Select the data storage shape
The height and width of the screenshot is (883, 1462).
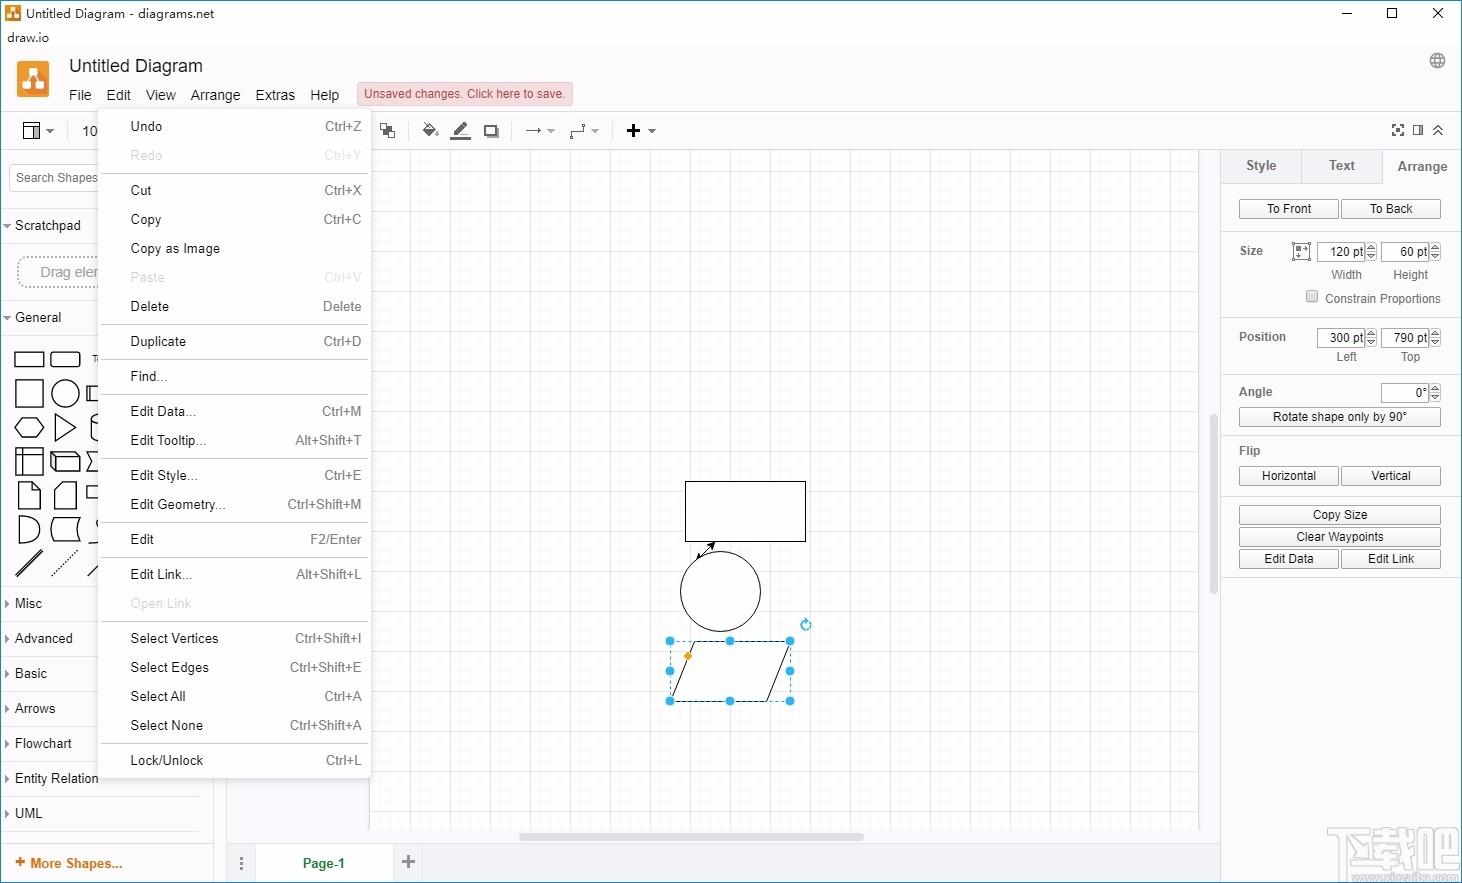(x=65, y=529)
